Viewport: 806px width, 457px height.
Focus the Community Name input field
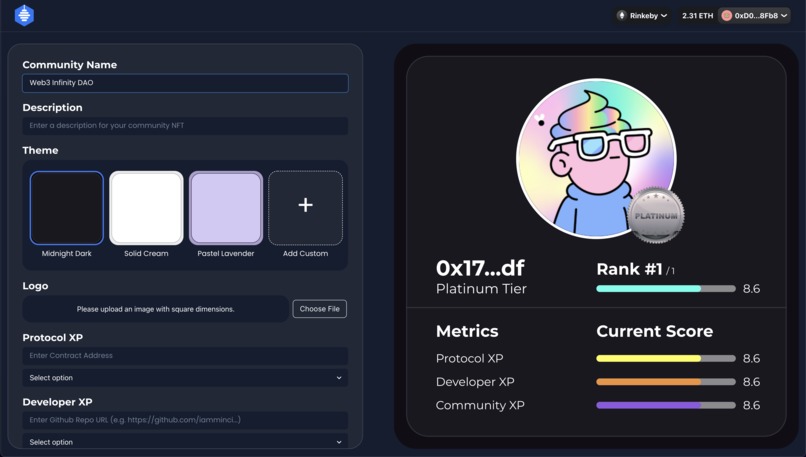point(185,83)
